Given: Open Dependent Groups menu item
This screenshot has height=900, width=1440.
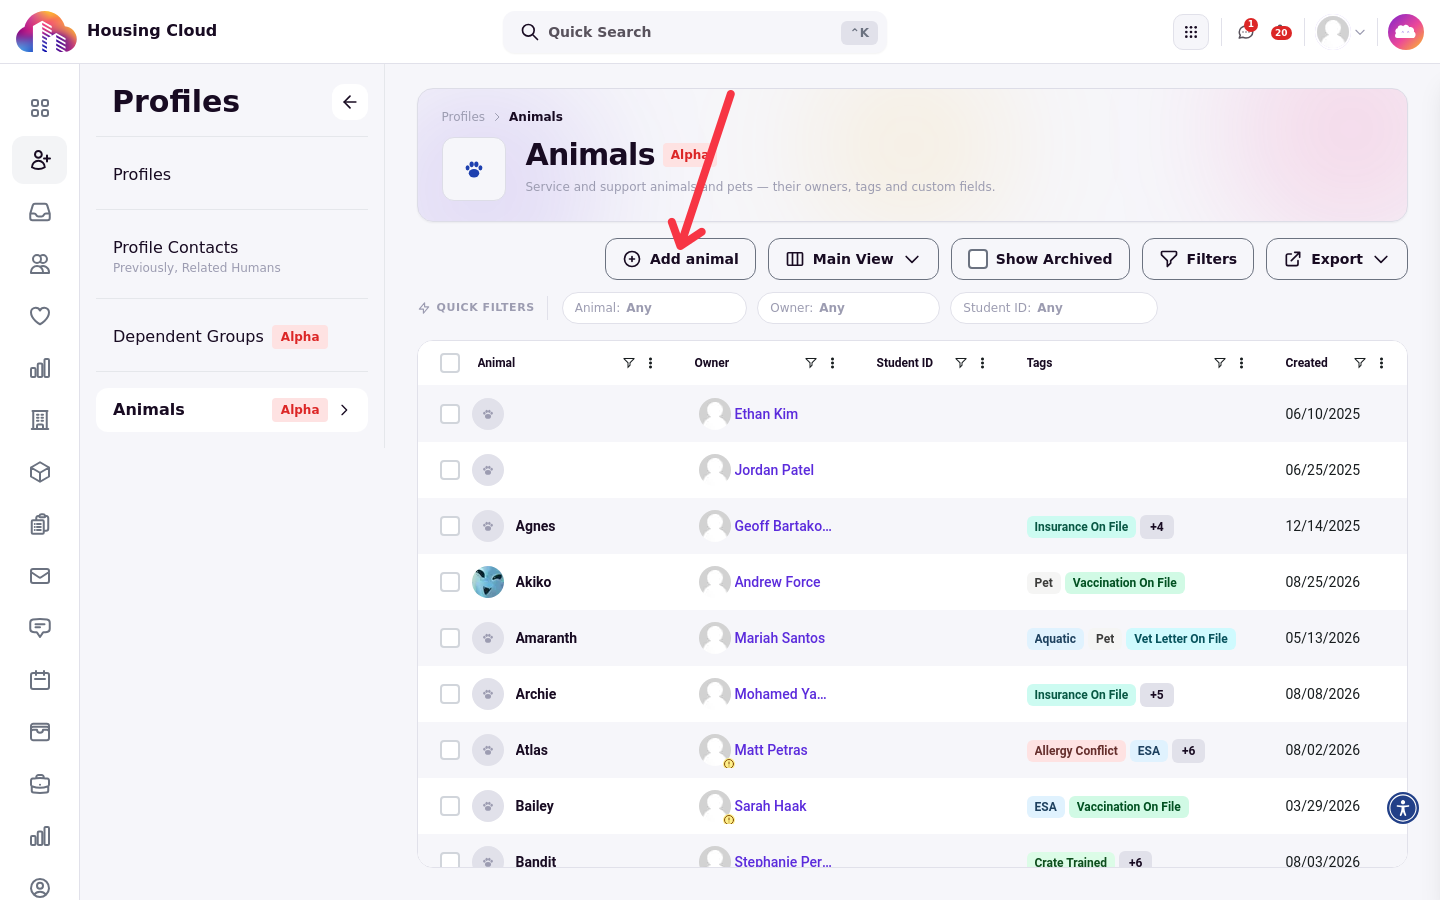Looking at the screenshot, I should 232,336.
